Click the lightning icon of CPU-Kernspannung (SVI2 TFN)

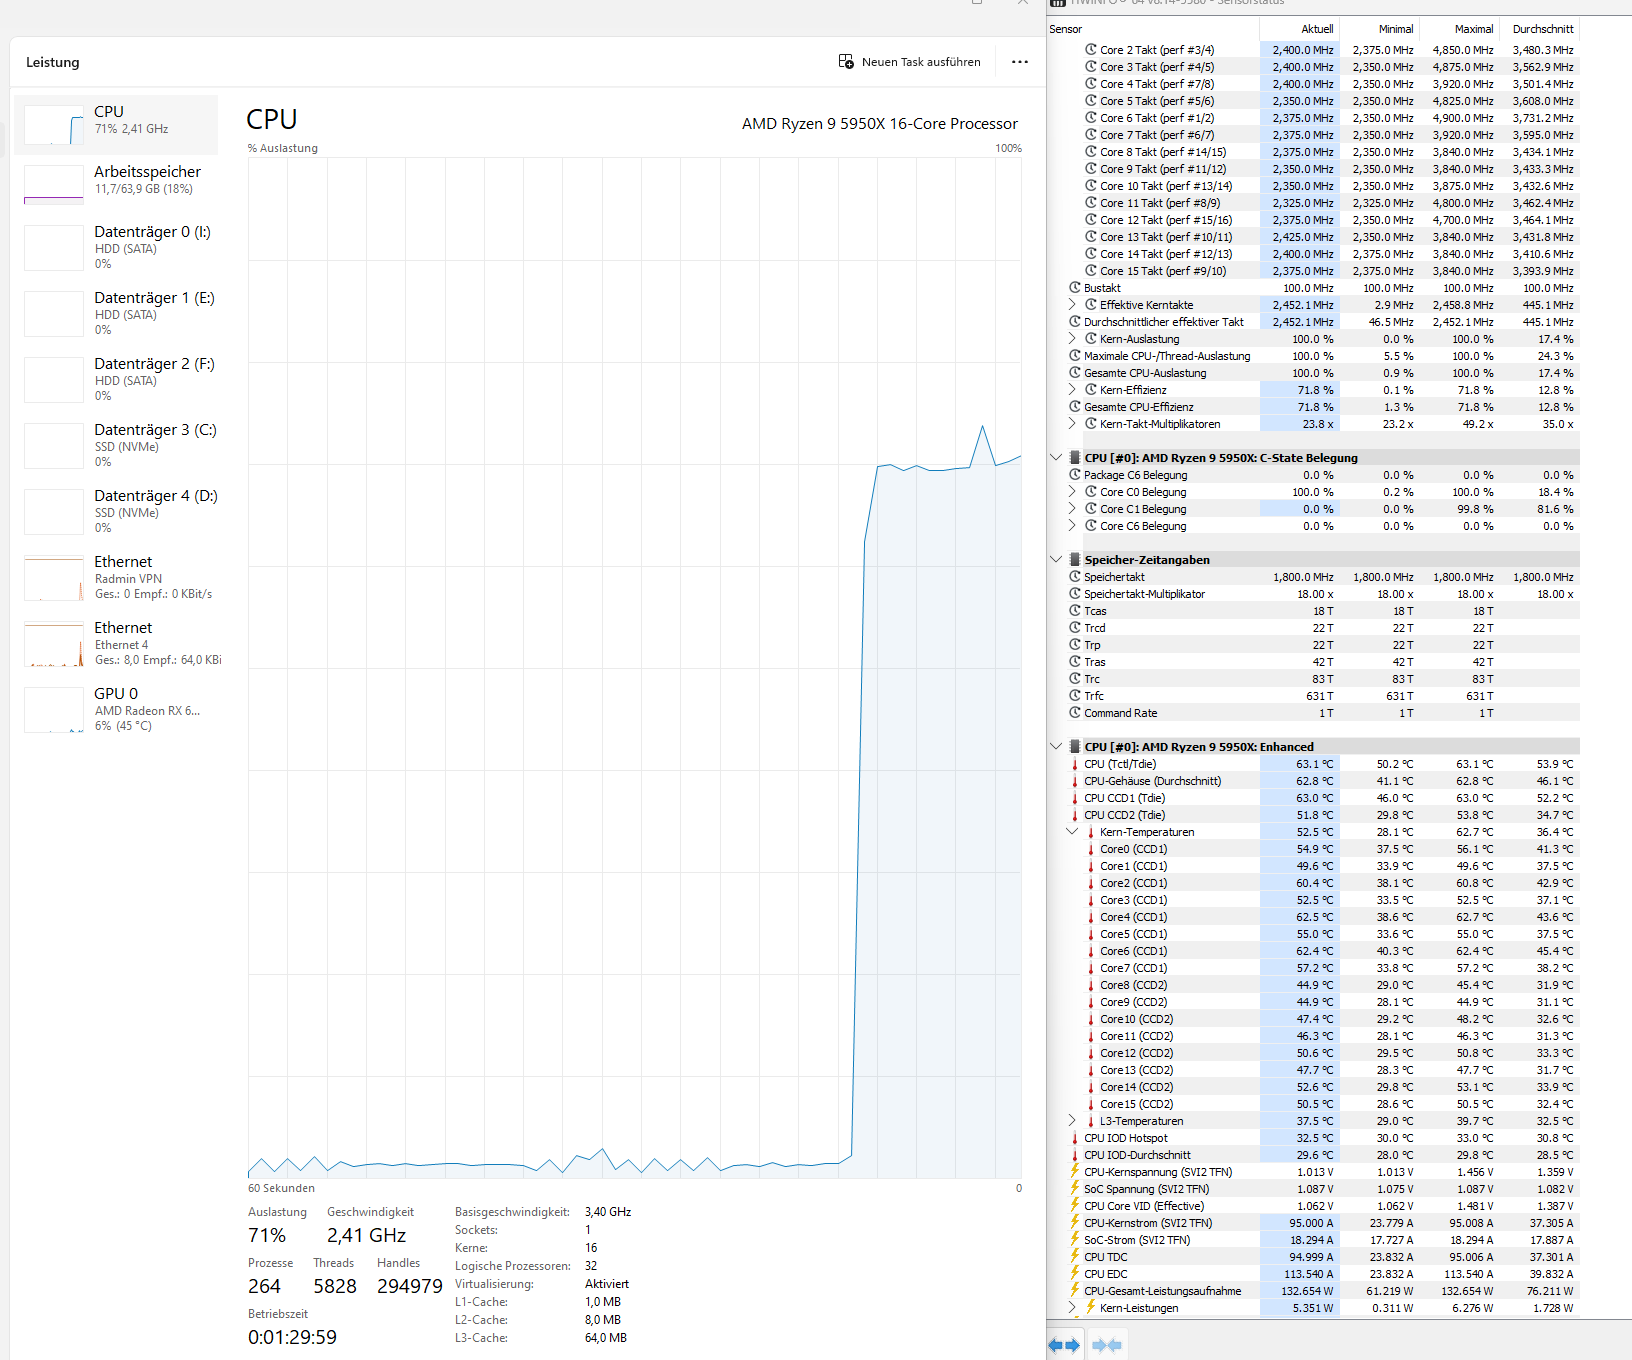[x=1075, y=1172]
